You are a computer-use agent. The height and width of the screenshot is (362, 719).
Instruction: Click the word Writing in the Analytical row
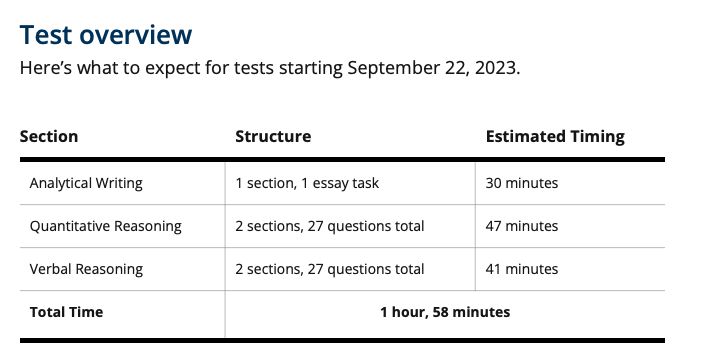(119, 183)
